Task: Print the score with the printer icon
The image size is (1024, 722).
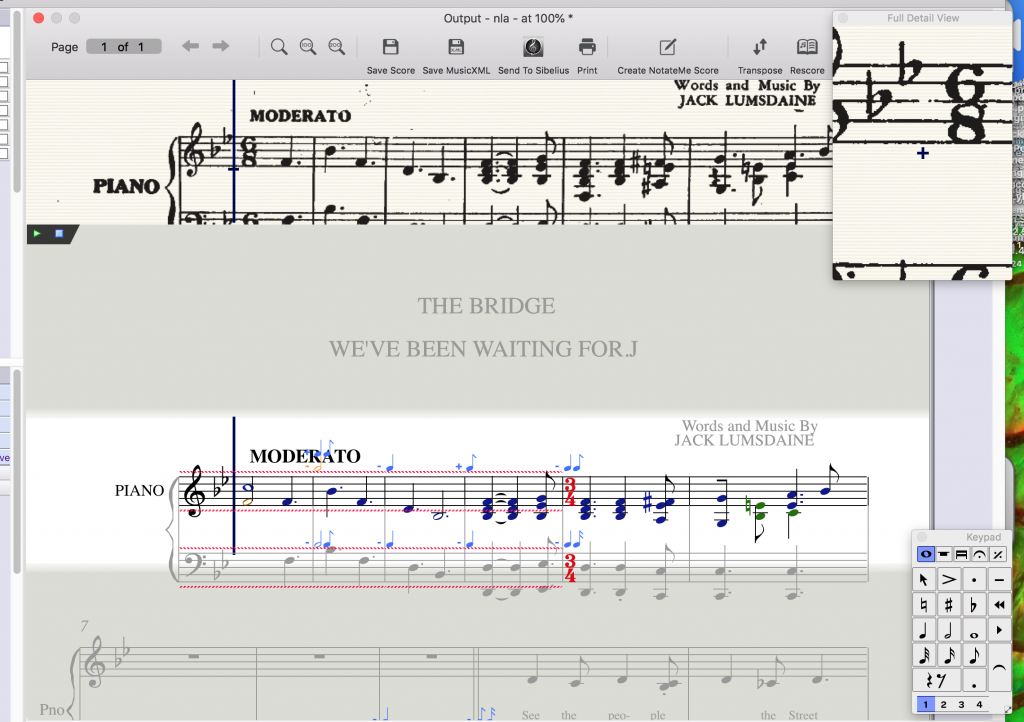Action: coord(587,47)
